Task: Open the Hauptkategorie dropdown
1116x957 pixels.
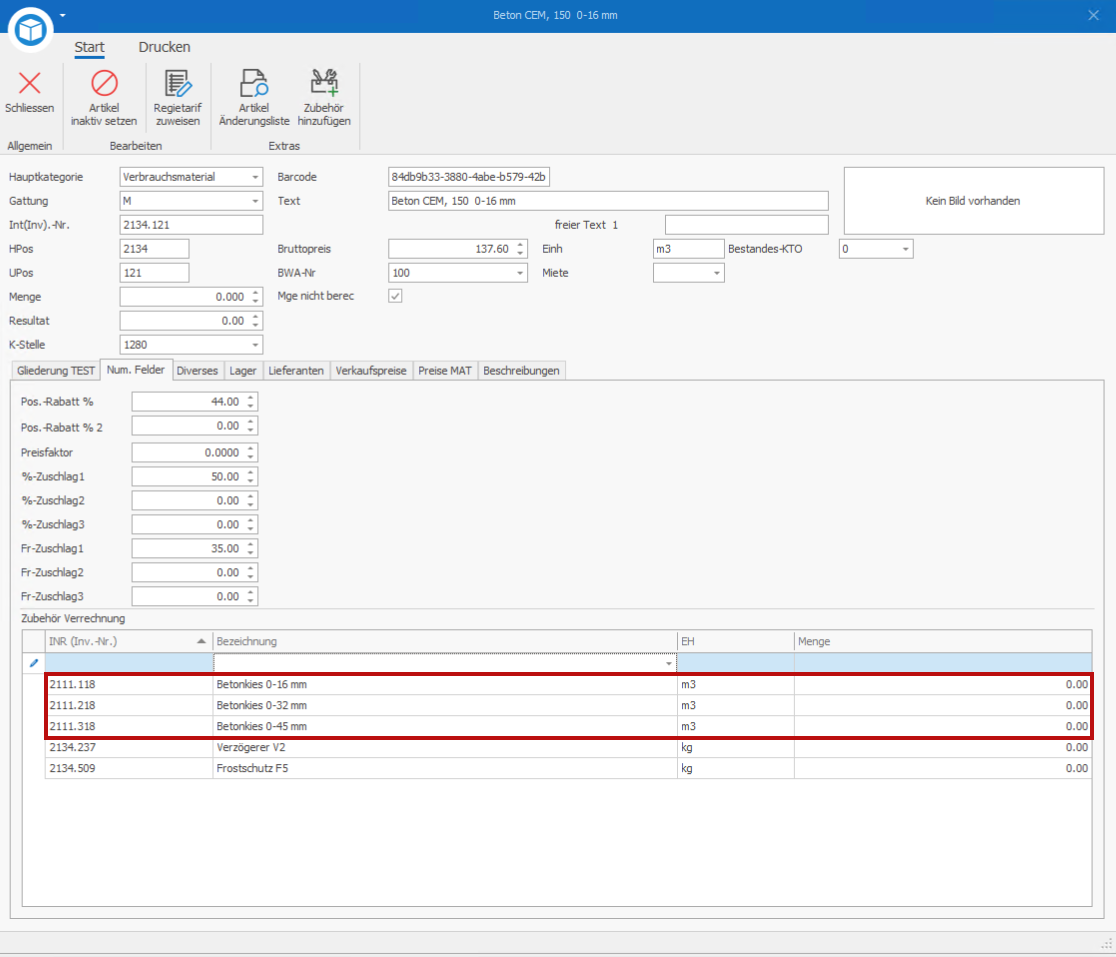Action: click(x=255, y=177)
